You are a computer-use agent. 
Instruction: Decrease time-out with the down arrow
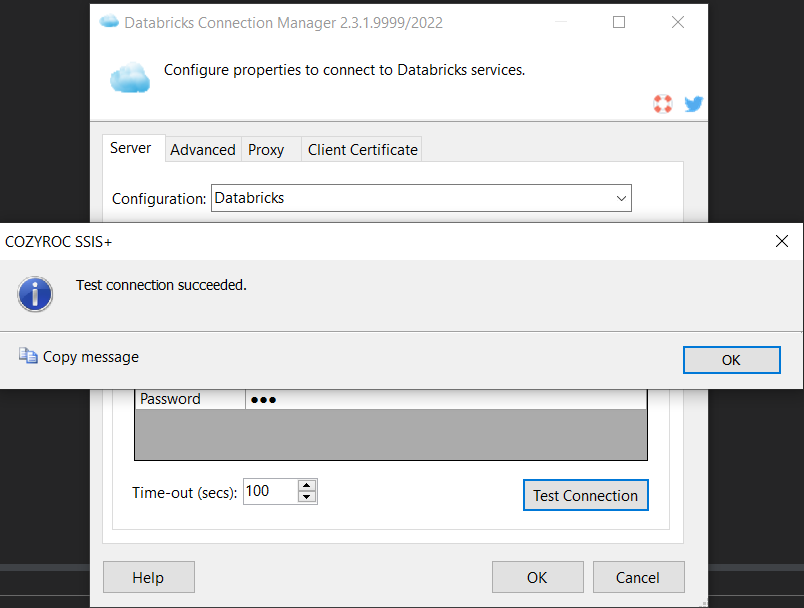307,497
